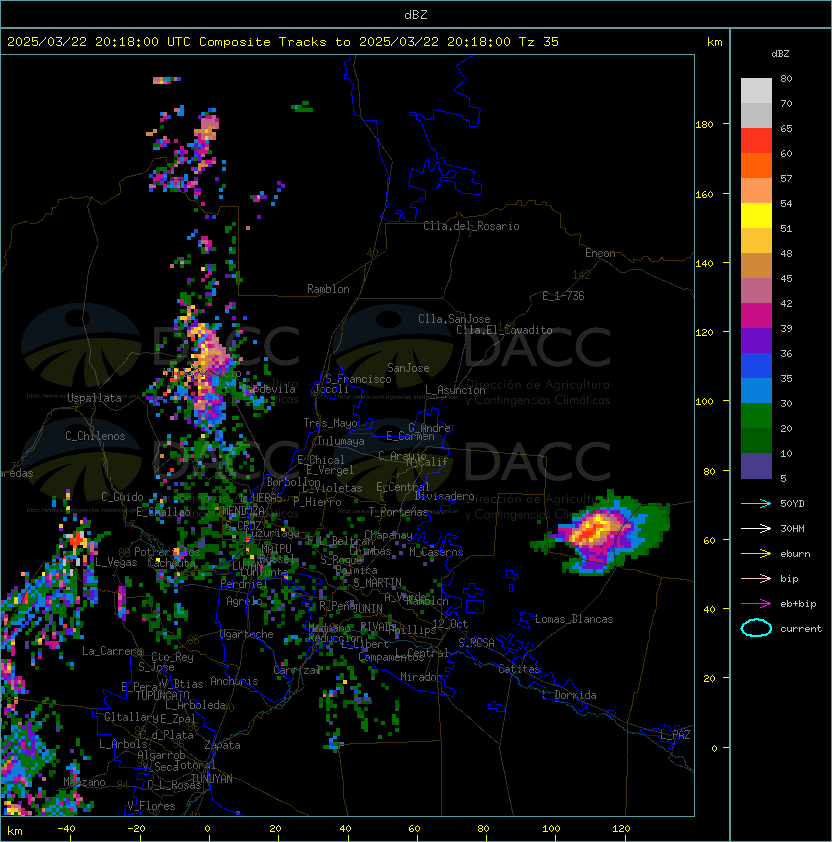Viewport: 832px width, 842px height.
Task: Click the 'E_1-736' map label
Action: coord(563,296)
